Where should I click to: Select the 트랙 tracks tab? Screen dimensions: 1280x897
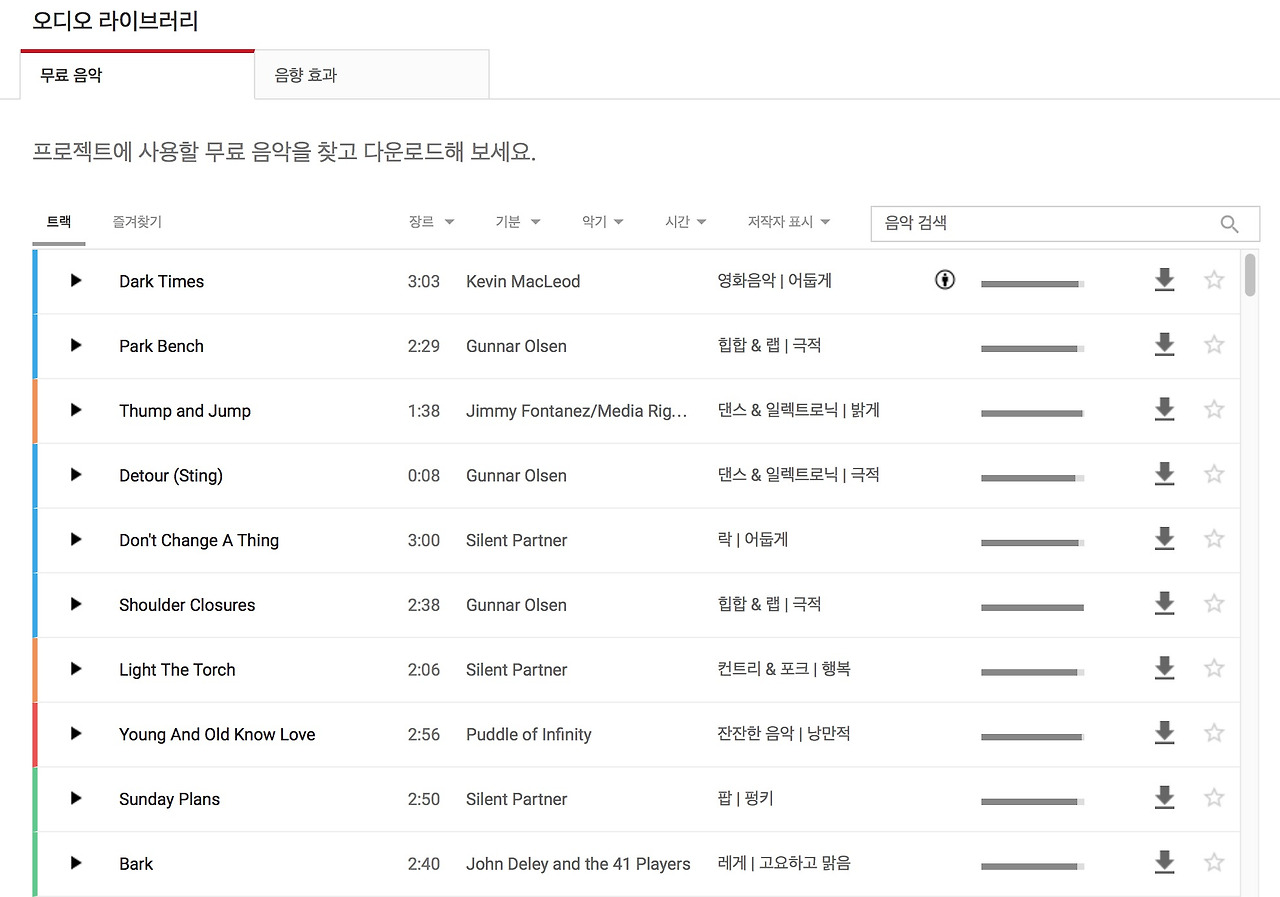59,222
